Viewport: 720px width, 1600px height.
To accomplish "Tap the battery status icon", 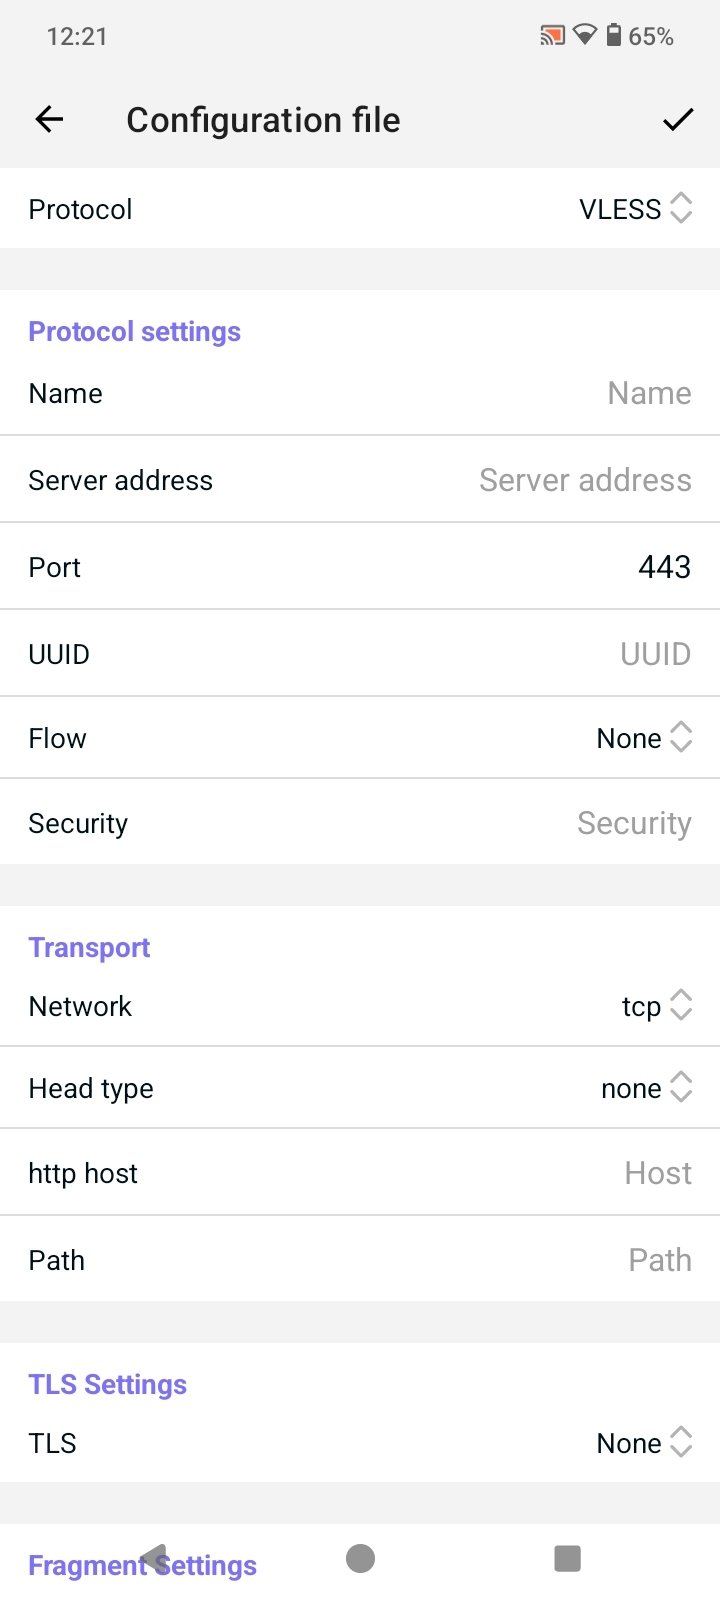I will tap(614, 37).
